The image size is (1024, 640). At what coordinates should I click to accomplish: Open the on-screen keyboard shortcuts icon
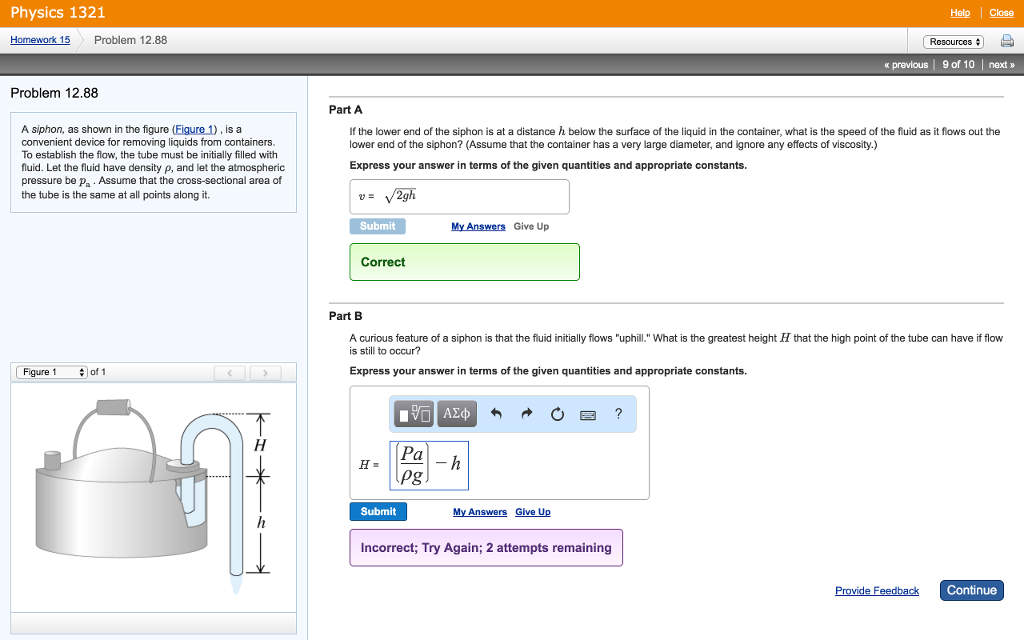[589, 413]
